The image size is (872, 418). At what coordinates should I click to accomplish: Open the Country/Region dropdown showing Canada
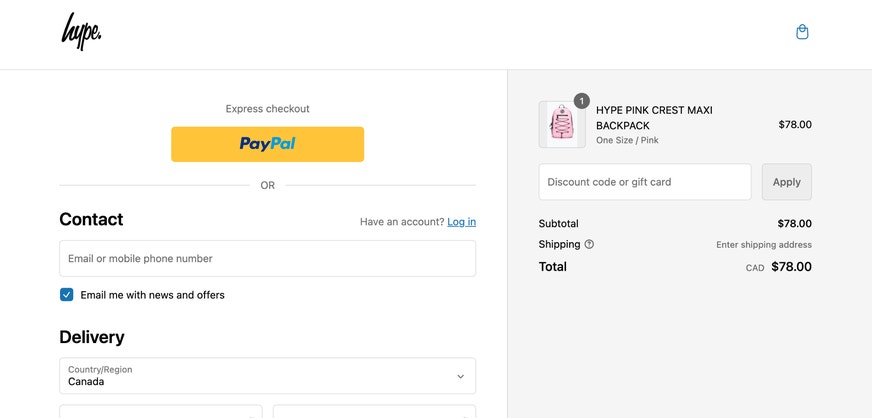click(x=267, y=376)
